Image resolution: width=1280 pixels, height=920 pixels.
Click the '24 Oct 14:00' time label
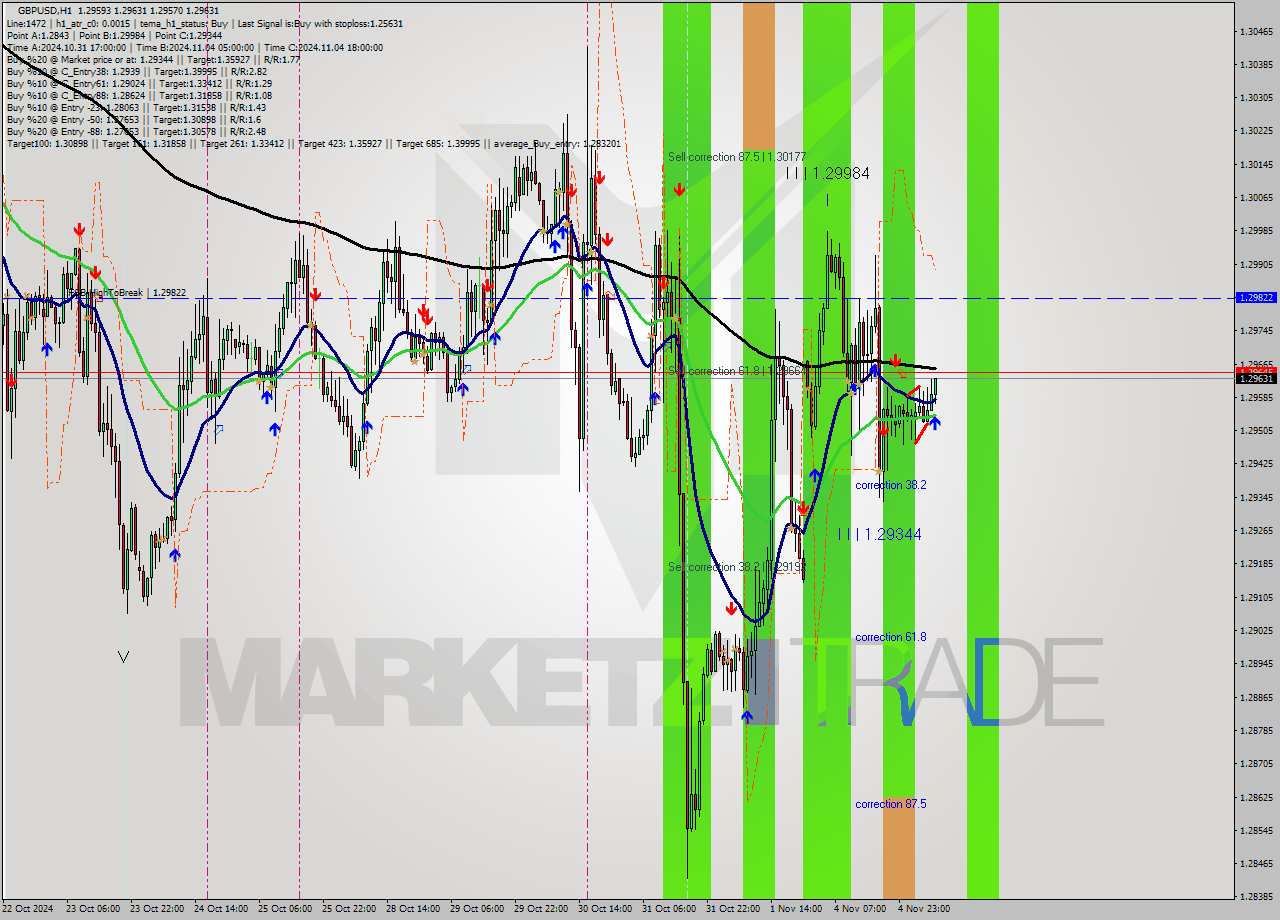tap(219, 909)
